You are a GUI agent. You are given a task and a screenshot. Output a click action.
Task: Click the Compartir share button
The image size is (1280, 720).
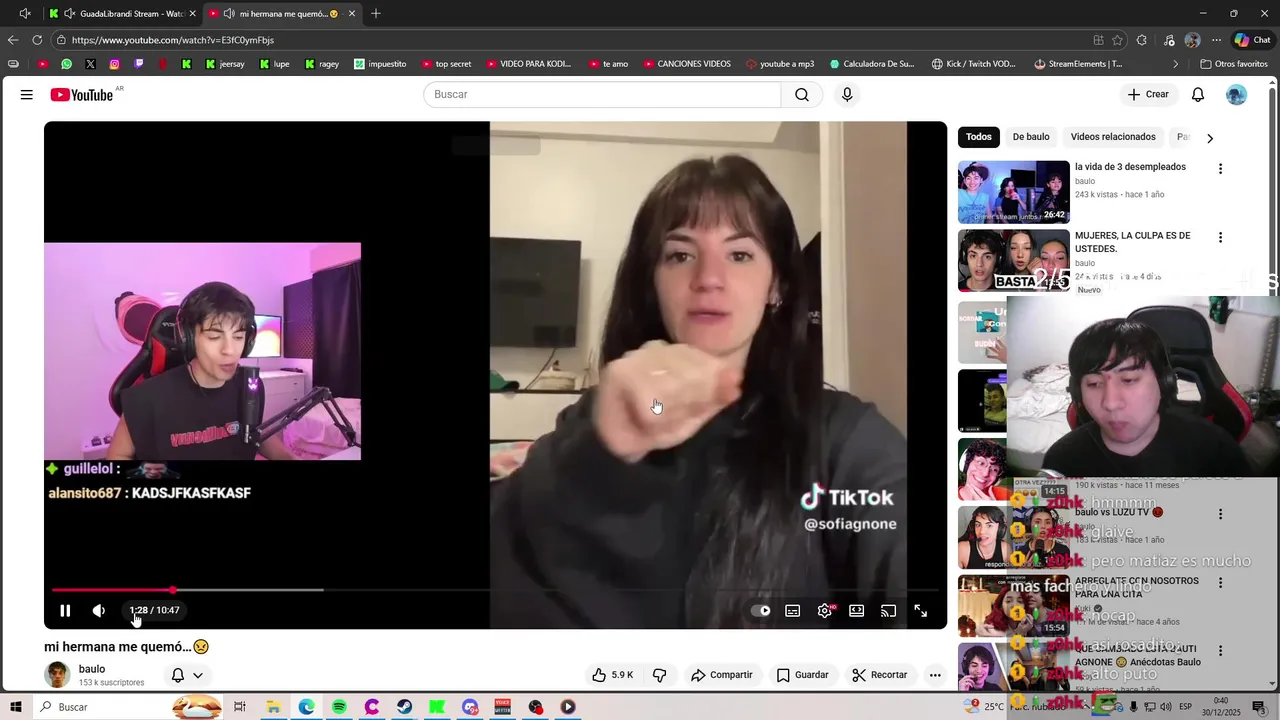722,675
